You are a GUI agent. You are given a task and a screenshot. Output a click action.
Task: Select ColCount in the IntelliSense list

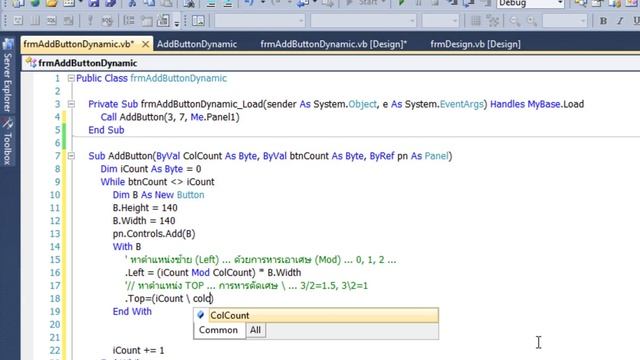324,315
